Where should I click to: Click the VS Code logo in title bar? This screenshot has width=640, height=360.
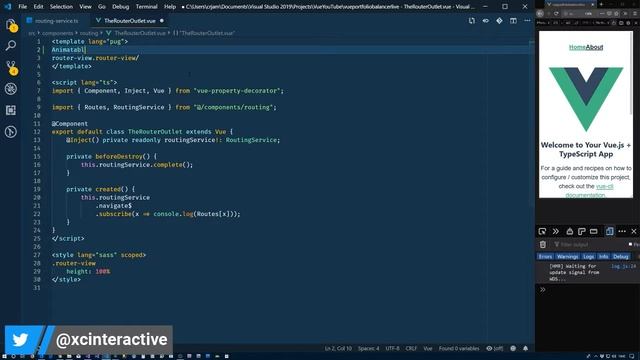[x=8, y=7]
